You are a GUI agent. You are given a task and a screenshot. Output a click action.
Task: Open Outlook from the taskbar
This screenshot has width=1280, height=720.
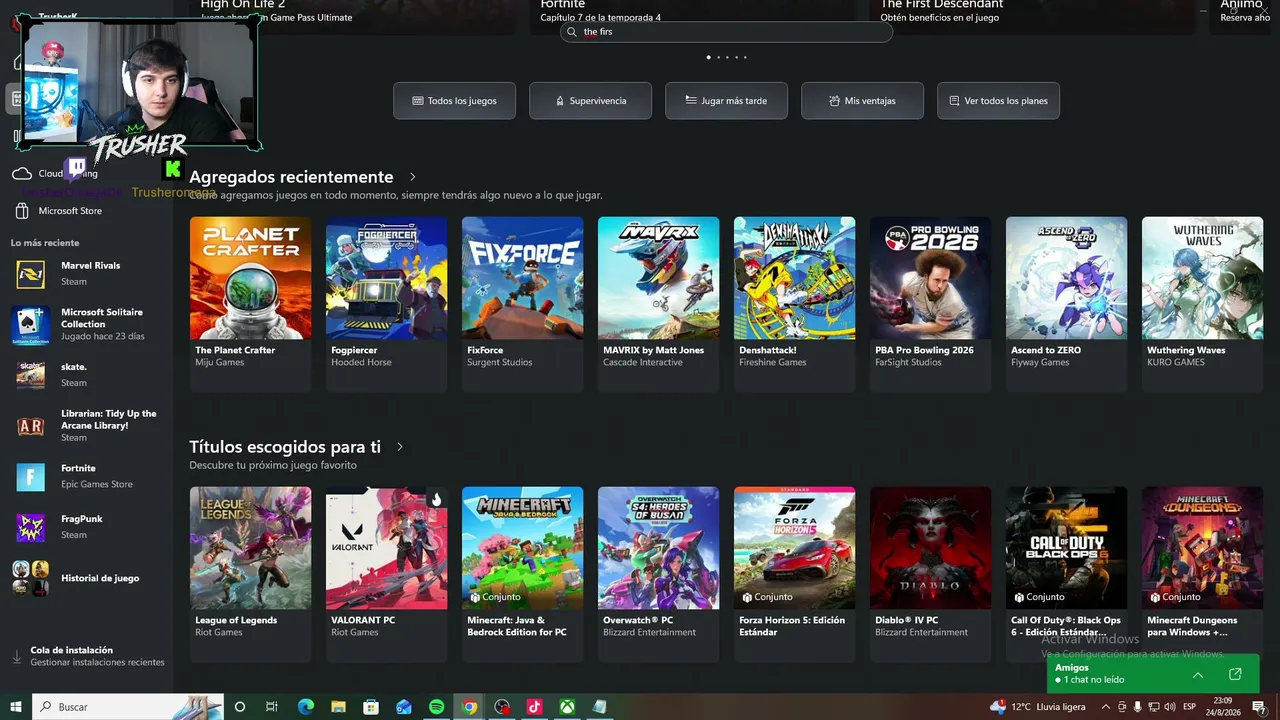(x=404, y=707)
